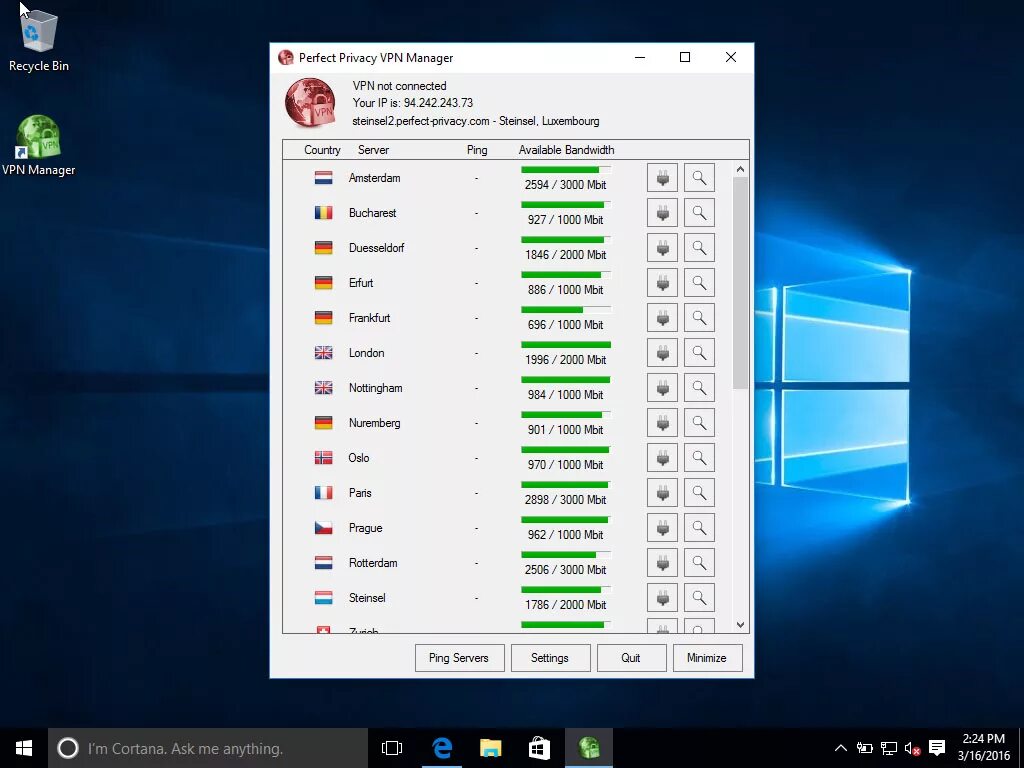1024x768 pixels.
Task: Click the 2898 / 3000 Mbit bandwidth value
Action: (566, 500)
